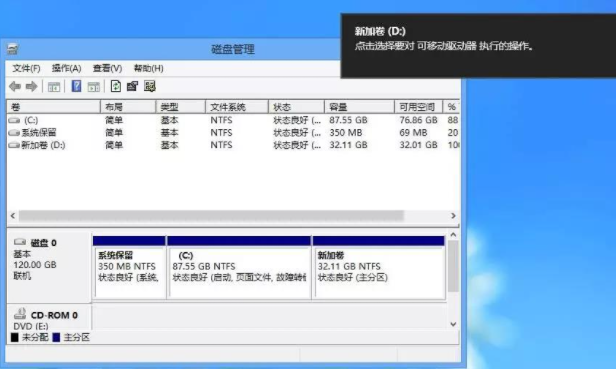Click the horizontal scrollbar thumb in volume list
Viewport: 616px width, 369px height.
(x=211, y=215)
